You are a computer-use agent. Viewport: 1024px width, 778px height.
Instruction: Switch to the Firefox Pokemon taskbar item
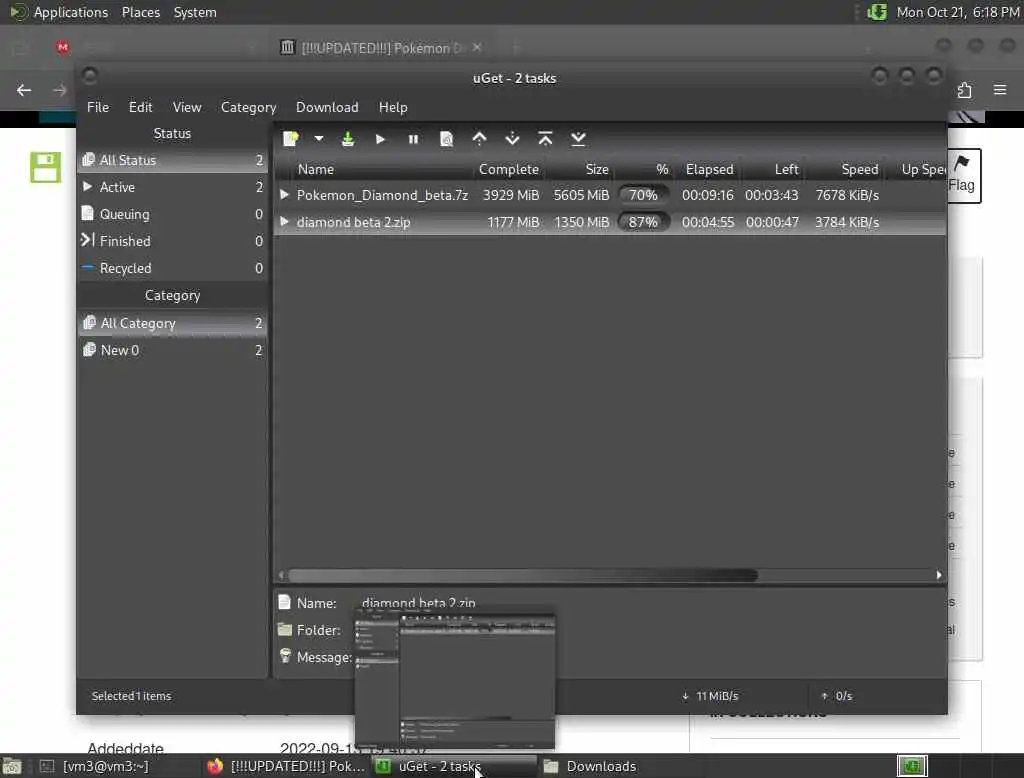(286, 766)
